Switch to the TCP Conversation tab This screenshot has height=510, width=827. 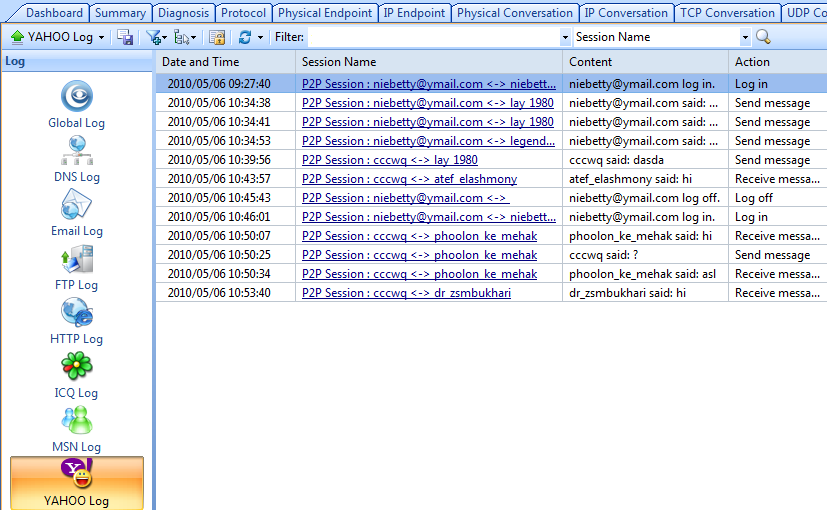pyautogui.click(x=727, y=13)
